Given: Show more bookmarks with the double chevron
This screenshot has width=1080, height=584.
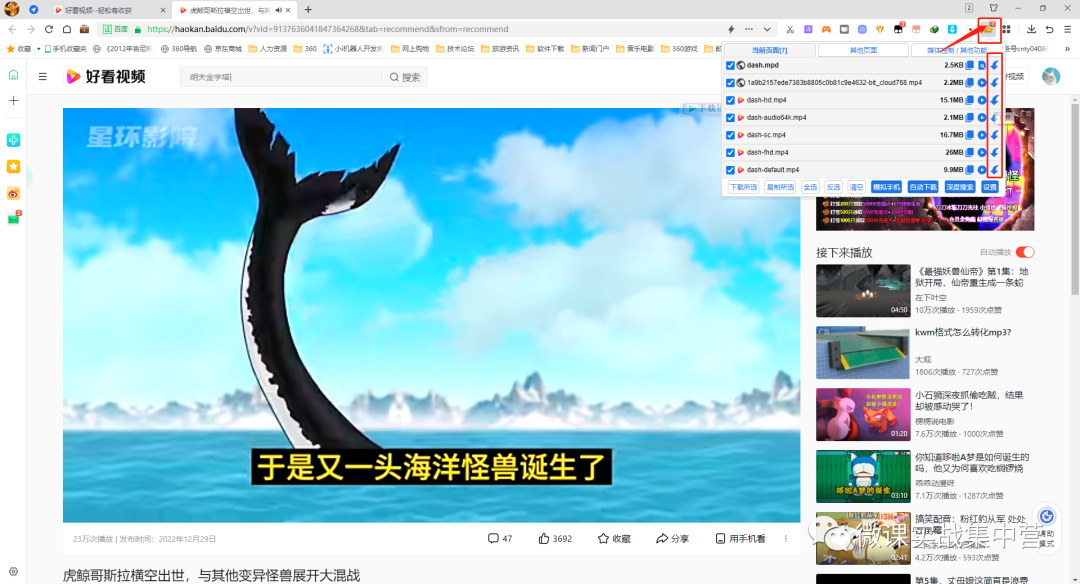Looking at the screenshot, I should coord(1068,49).
